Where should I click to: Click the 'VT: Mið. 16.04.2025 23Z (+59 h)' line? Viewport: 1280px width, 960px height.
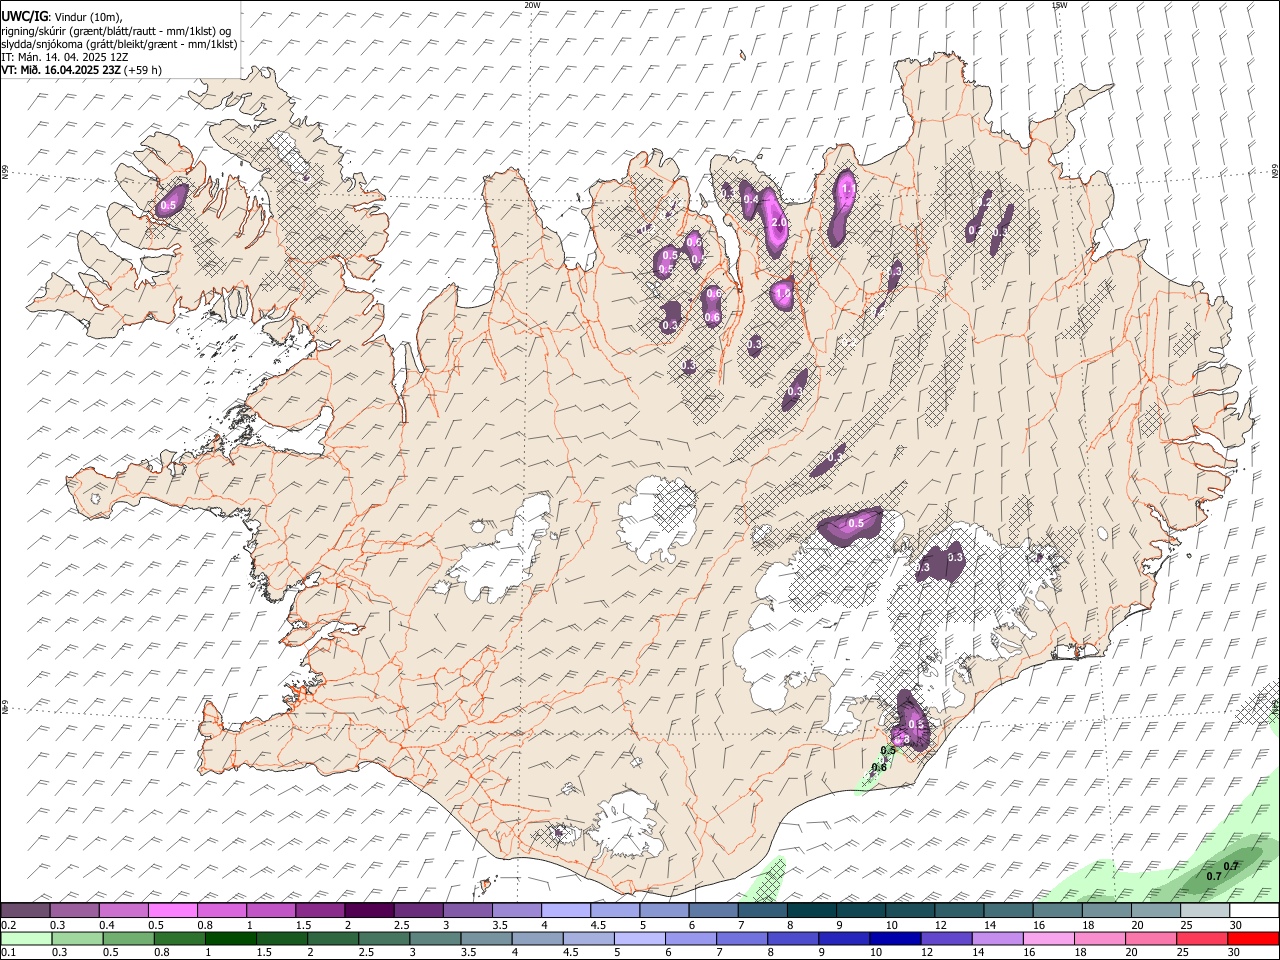click(x=81, y=70)
